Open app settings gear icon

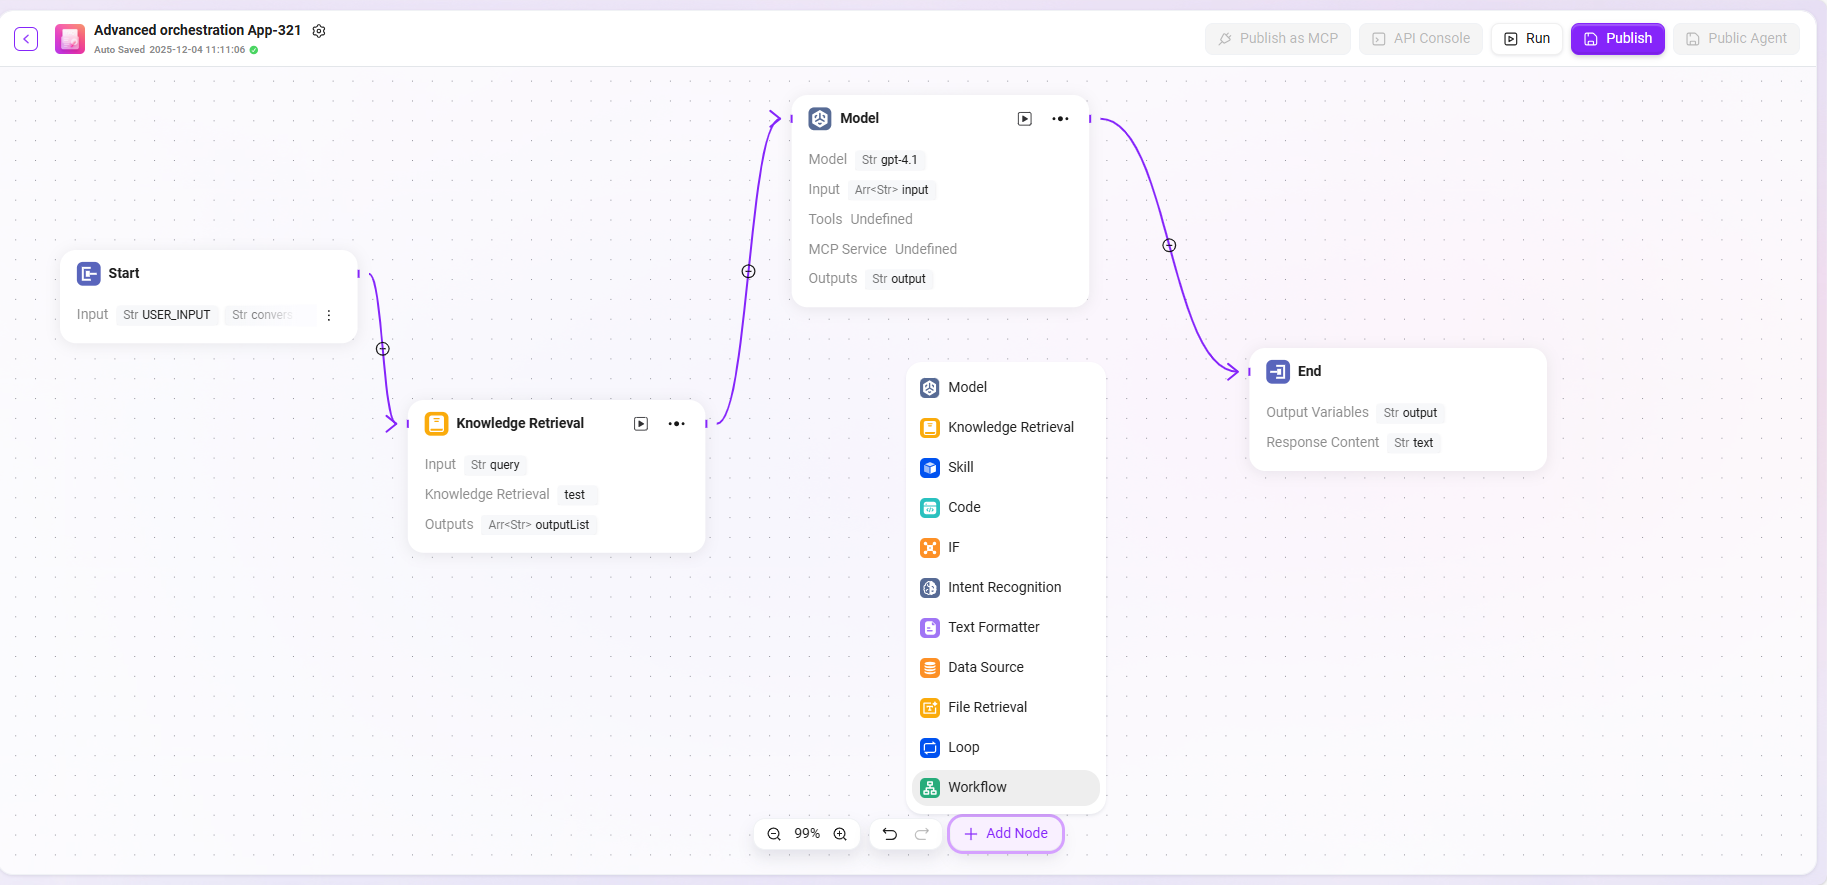pos(319,31)
